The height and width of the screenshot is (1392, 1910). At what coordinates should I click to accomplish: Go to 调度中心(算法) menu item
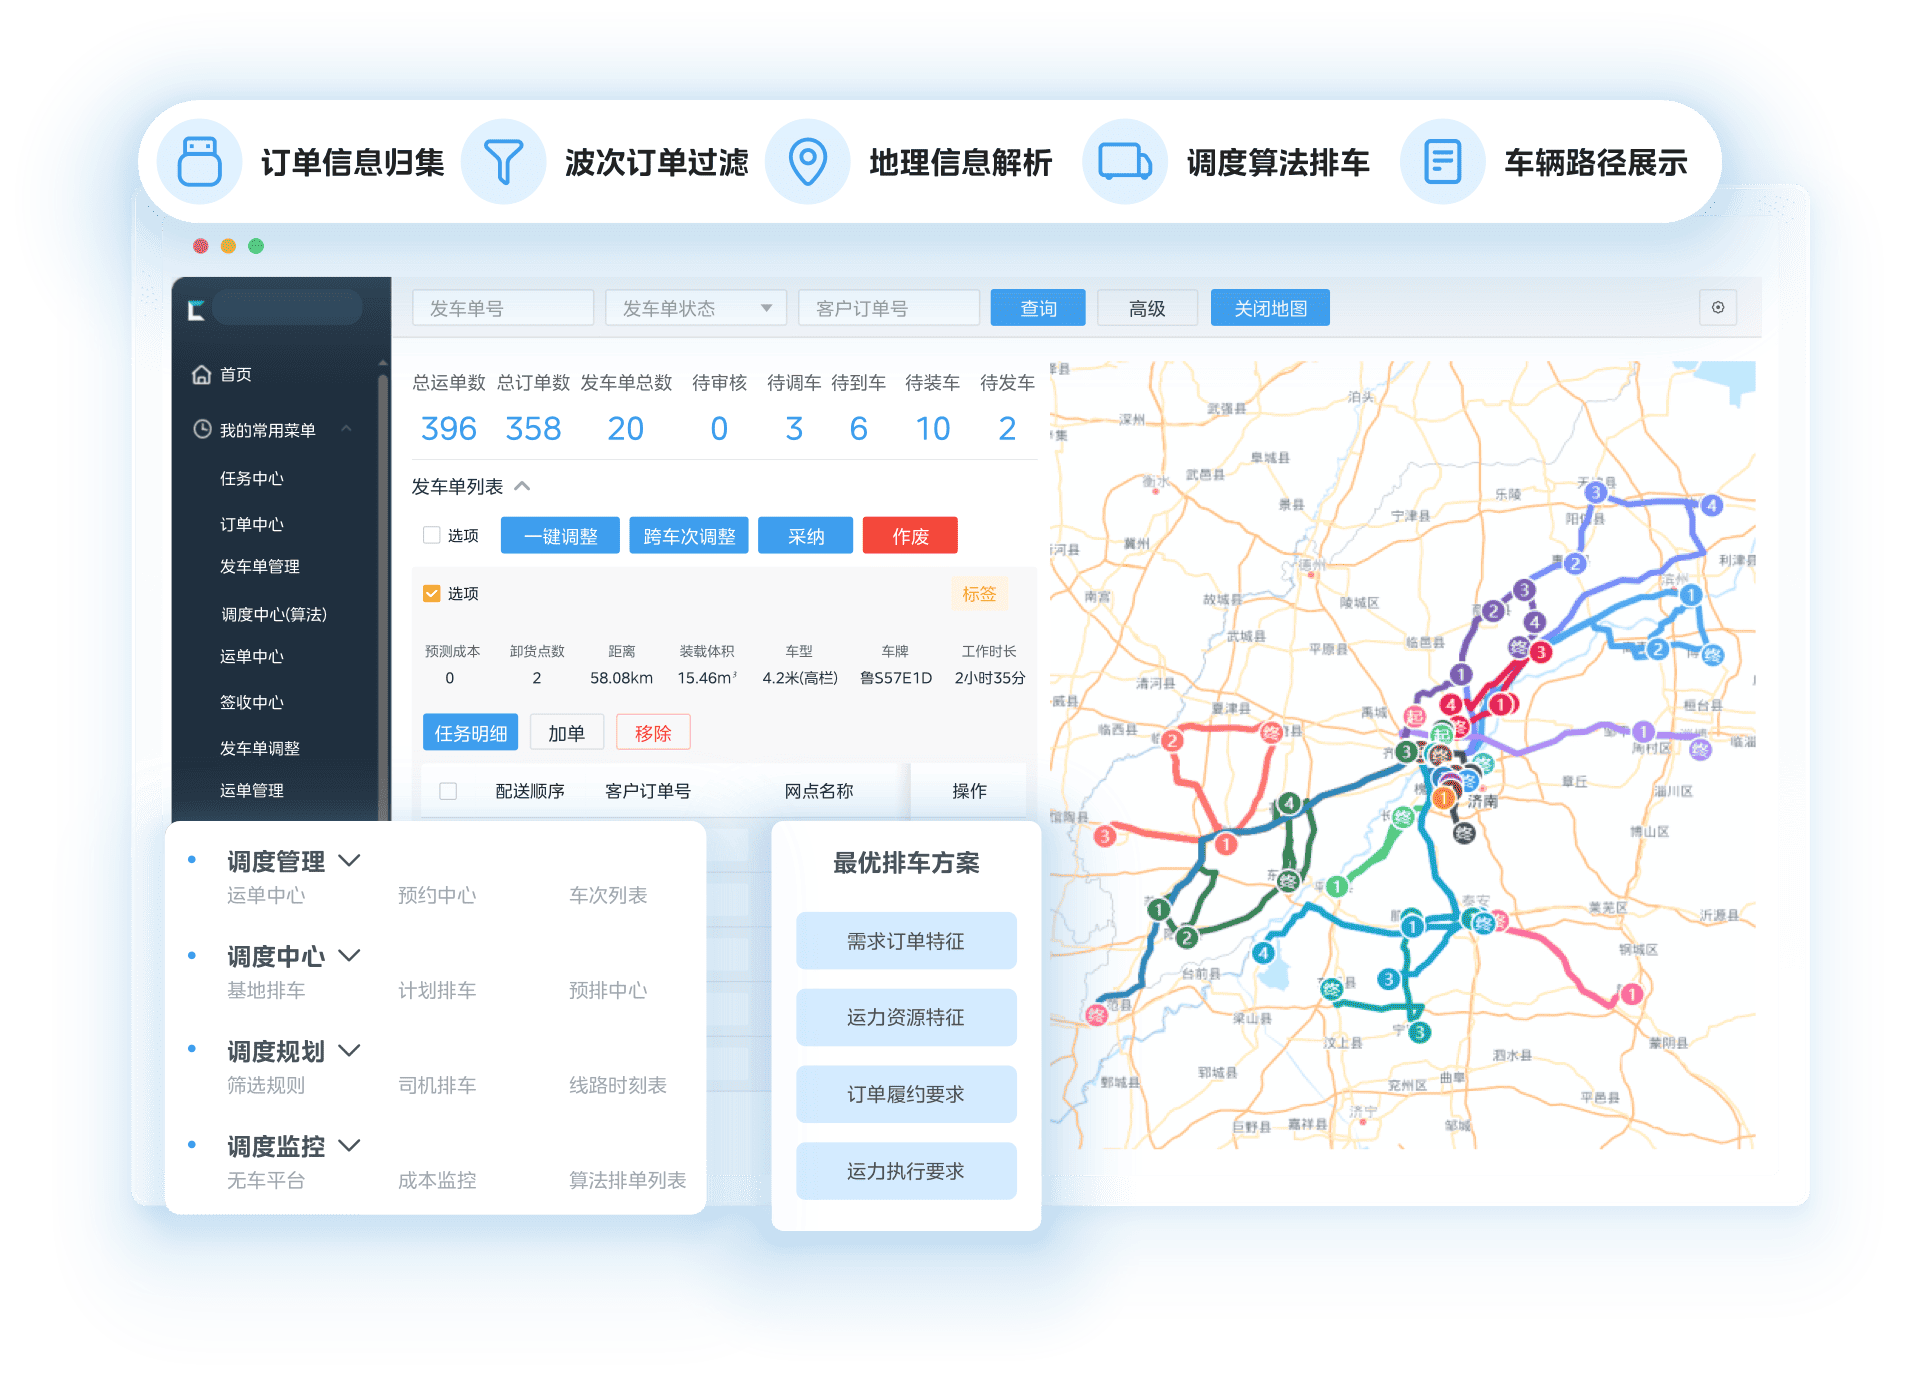pyautogui.click(x=274, y=614)
